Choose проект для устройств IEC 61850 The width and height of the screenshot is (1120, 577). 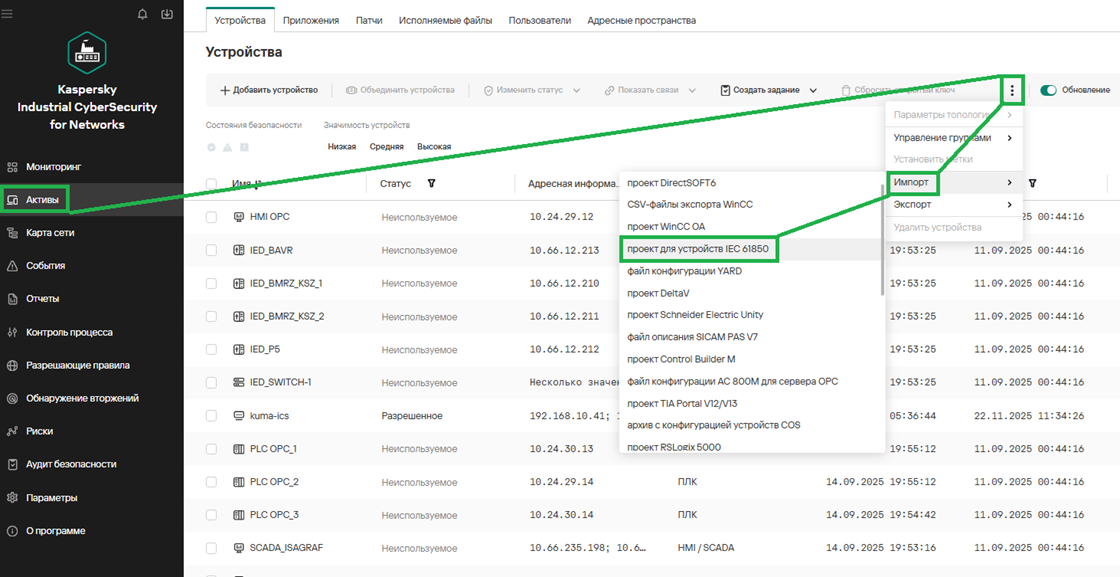[699, 249]
